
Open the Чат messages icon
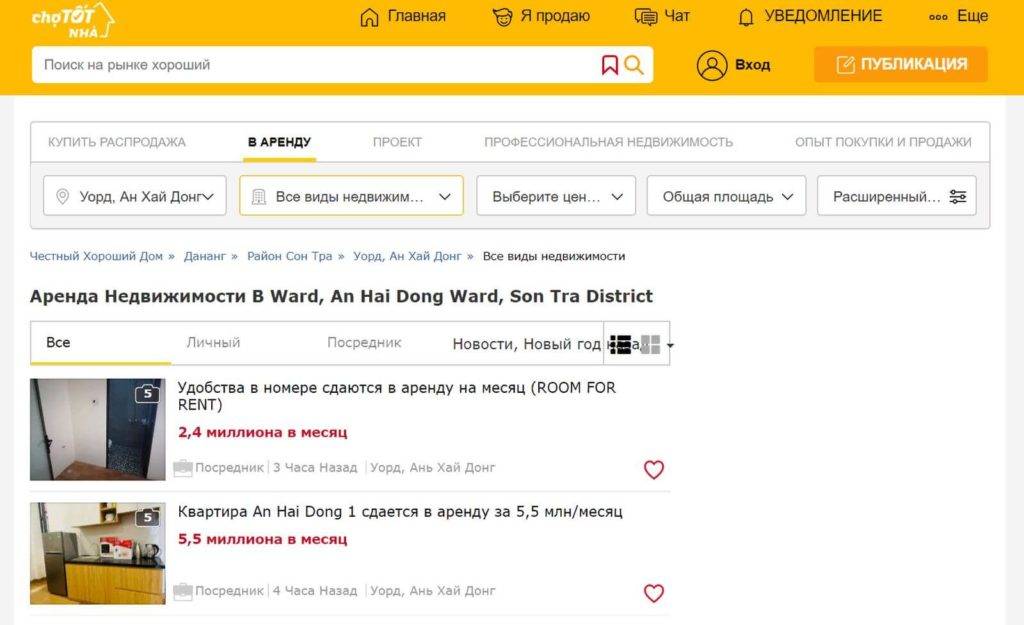coord(646,17)
